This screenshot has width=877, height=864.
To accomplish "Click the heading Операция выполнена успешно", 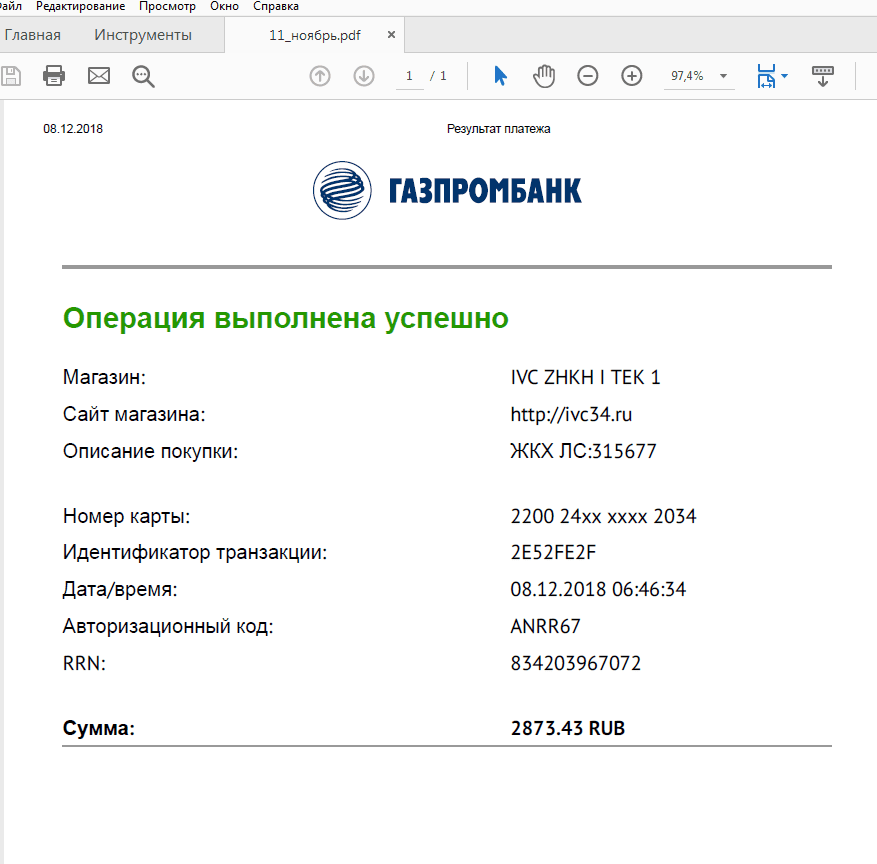I will tap(286, 318).
